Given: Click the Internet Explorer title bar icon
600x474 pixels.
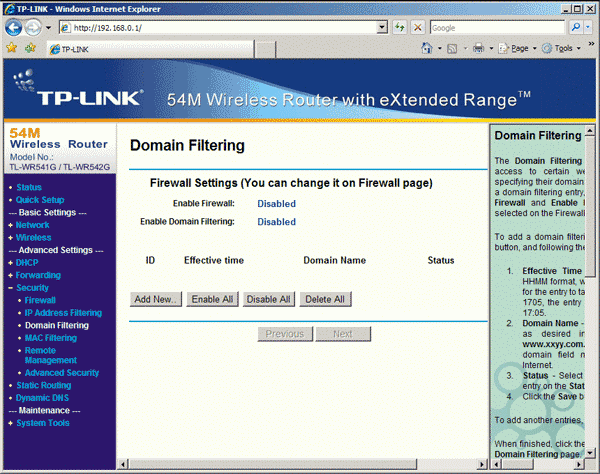Looking at the screenshot, I should 10,9.
